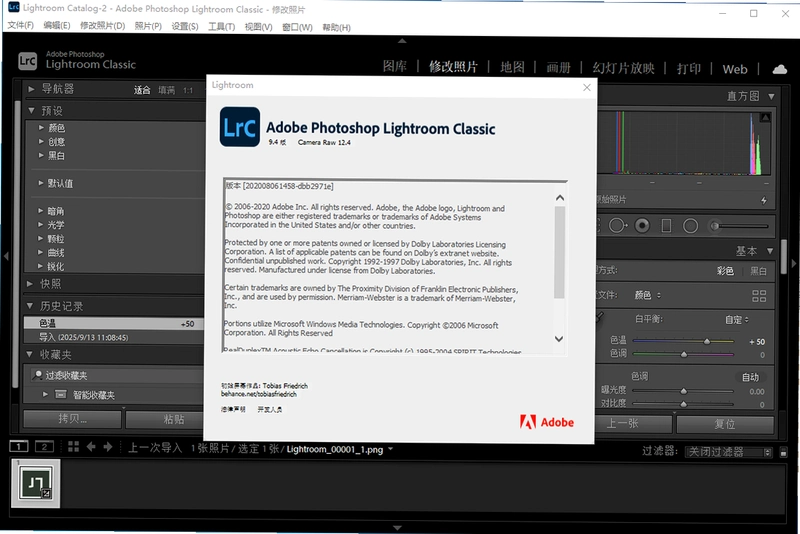Hide the bottom filmstrip arrow

pos(397,528)
